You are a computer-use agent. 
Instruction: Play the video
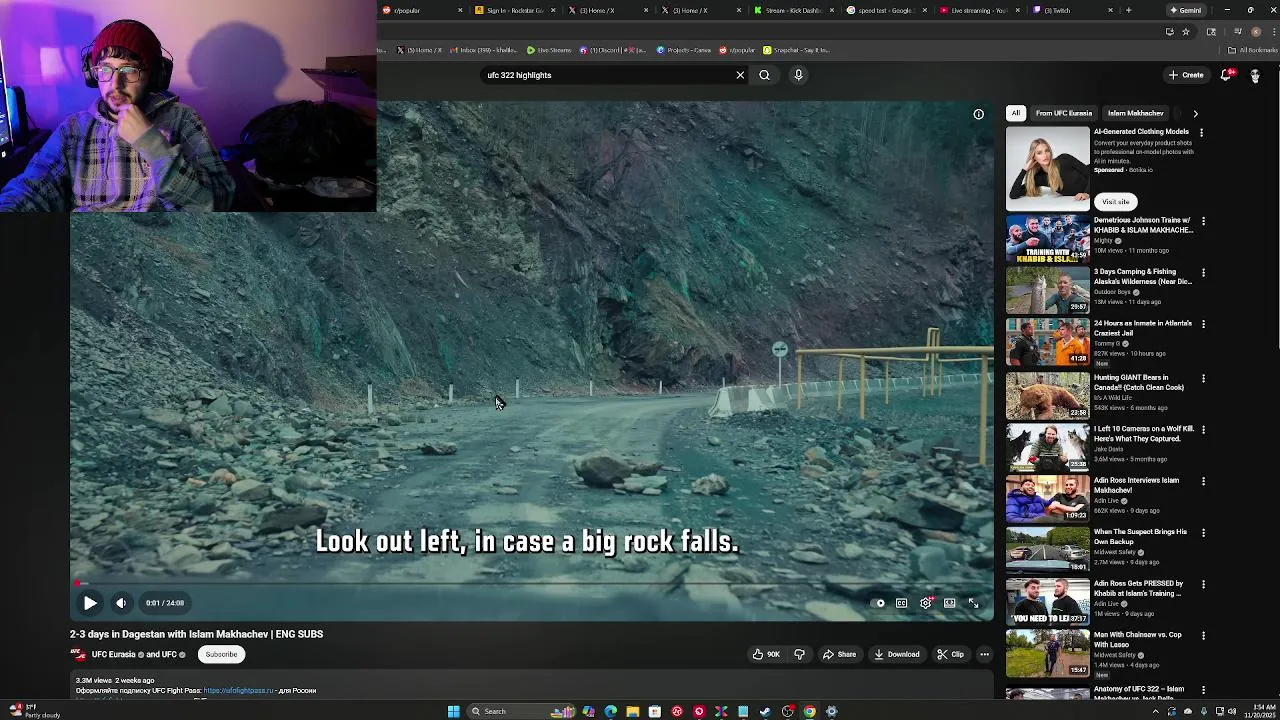point(90,603)
